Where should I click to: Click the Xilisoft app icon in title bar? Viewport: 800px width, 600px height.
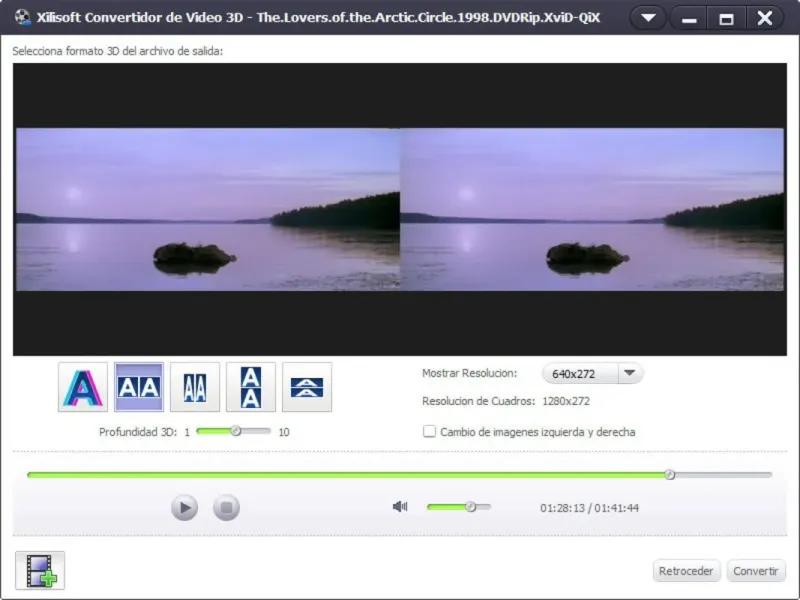pyautogui.click(x=22, y=17)
